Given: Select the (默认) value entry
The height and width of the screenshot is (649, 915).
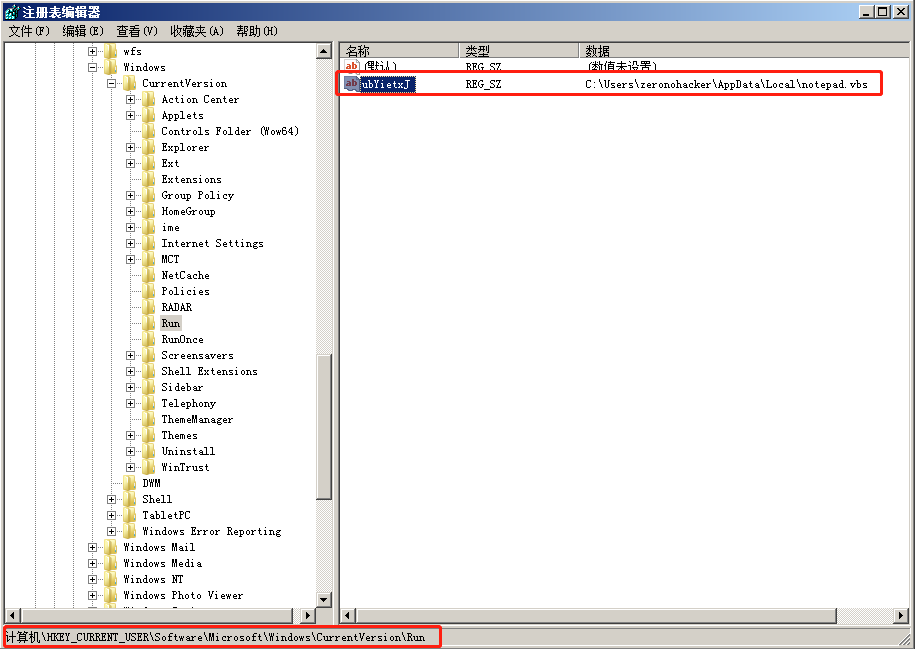Looking at the screenshot, I should (380, 67).
